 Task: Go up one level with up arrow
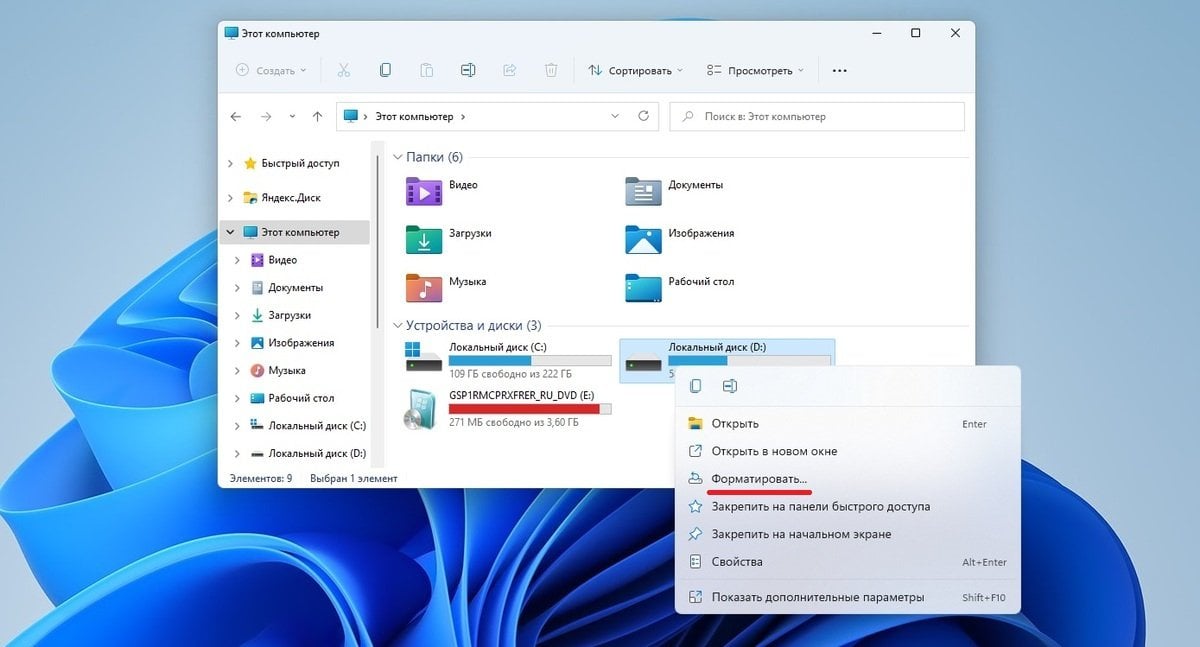pyautogui.click(x=318, y=117)
